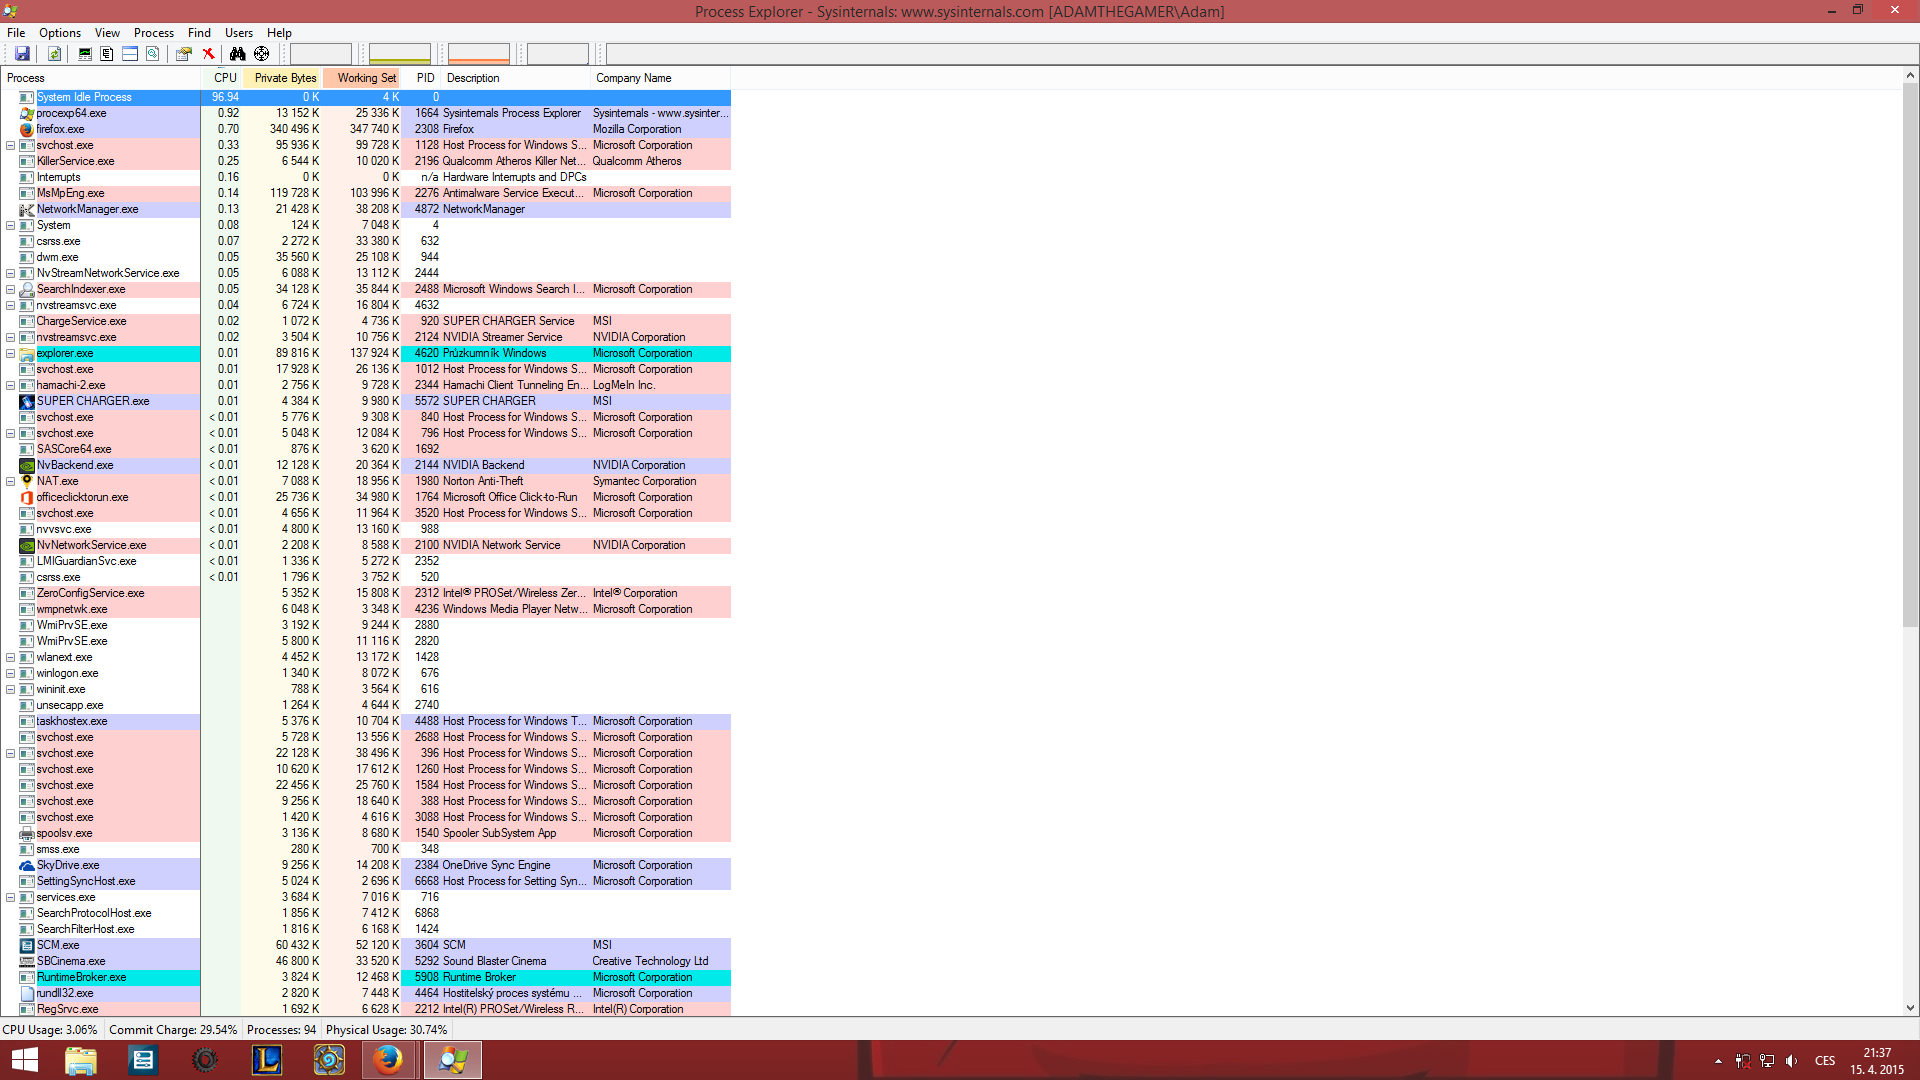This screenshot has height=1080, width=1920.
Task: Sort by the Working Set column header
Action: pyautogui.click(x=366, y=78)
